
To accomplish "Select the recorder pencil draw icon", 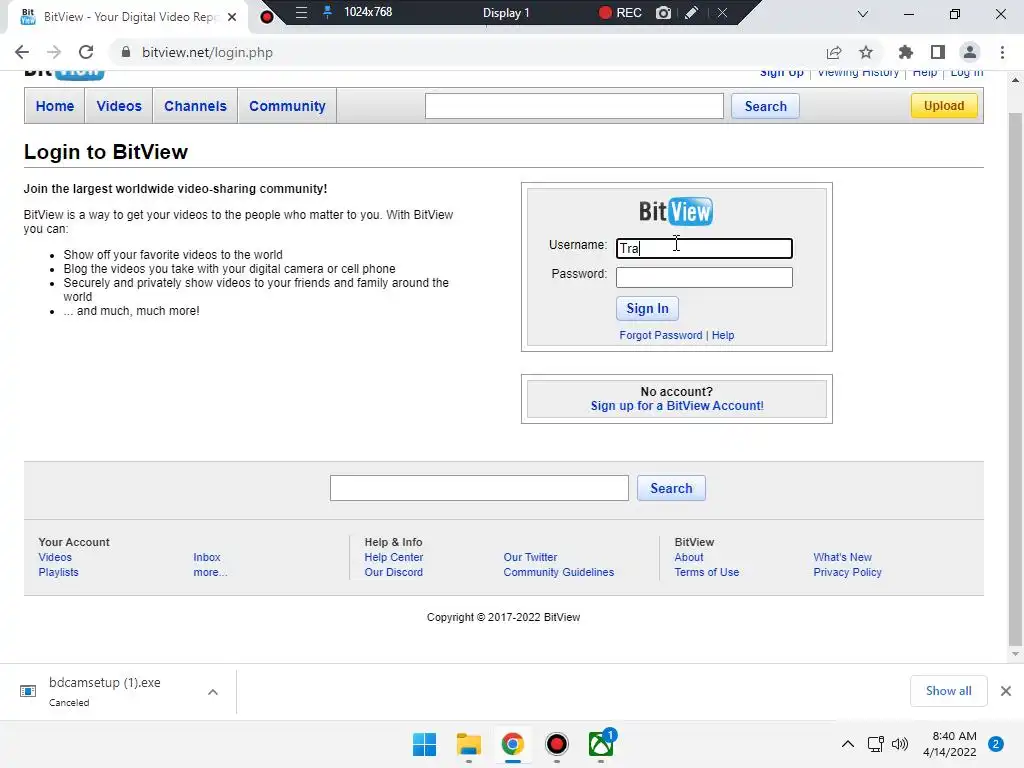I will pyautogui.click(x=692, y=12).
